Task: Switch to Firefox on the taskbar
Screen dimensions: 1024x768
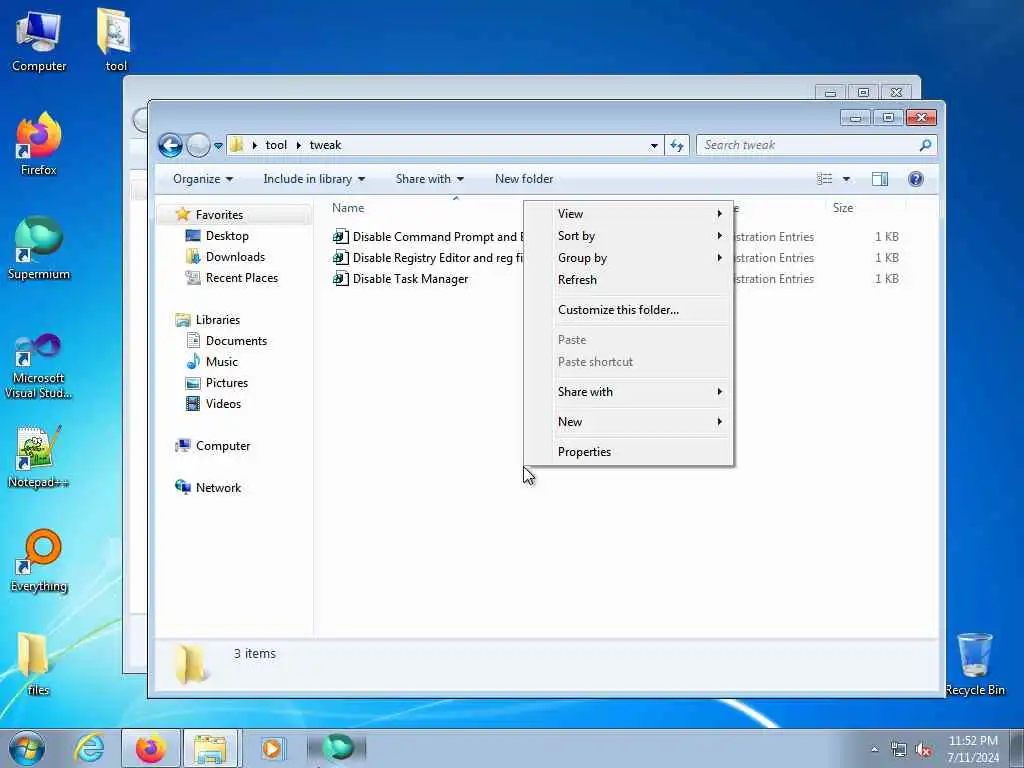Action: click(x=150, y=748)
